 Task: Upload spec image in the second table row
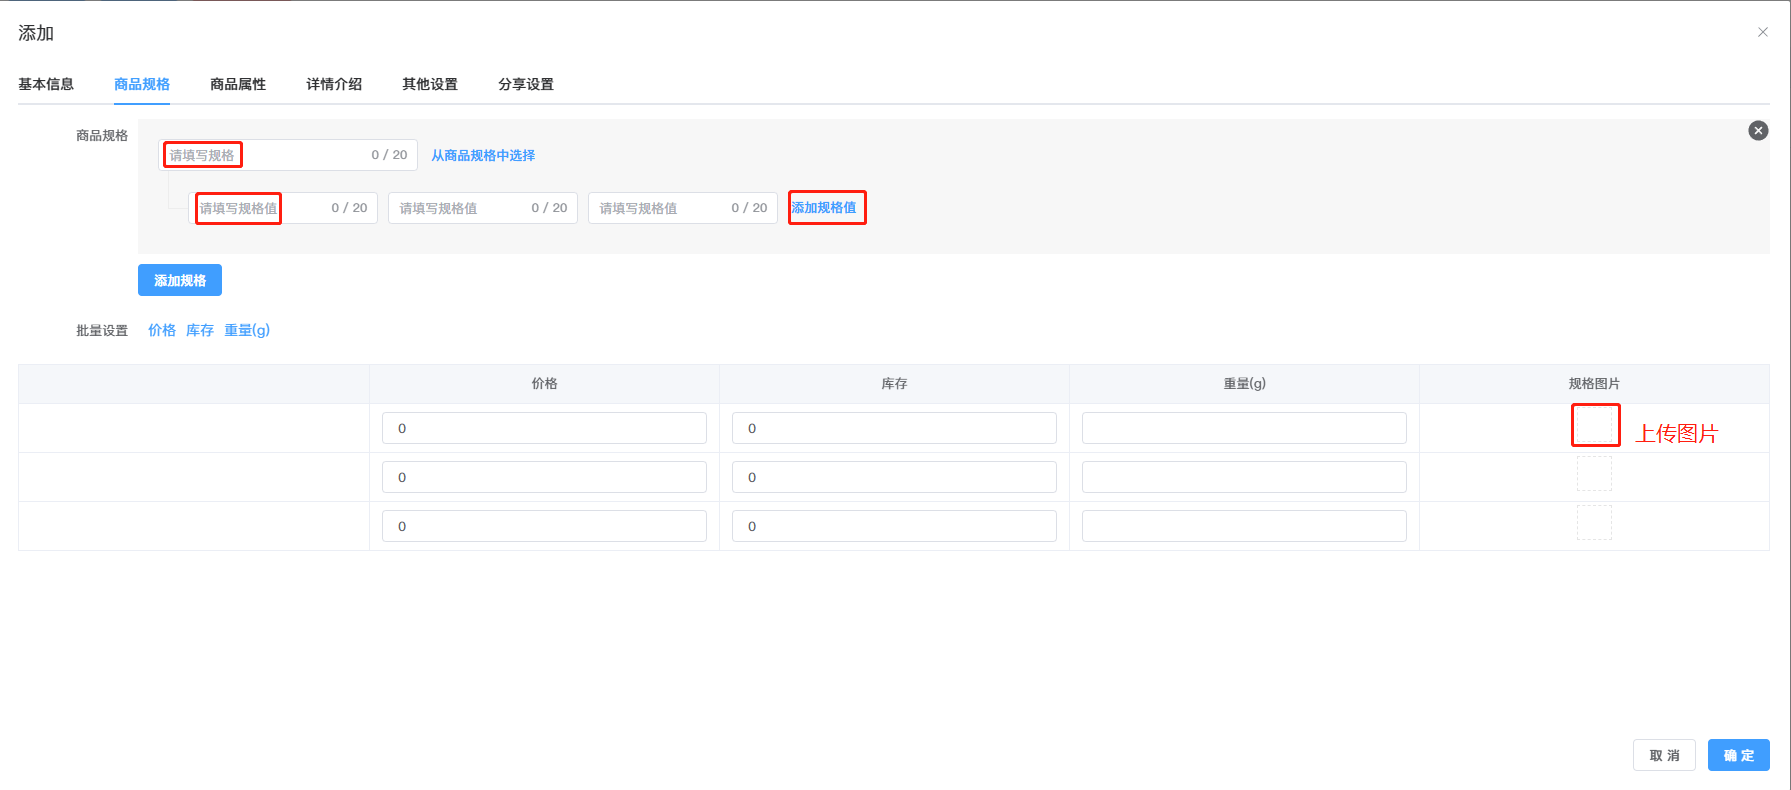1594,474
